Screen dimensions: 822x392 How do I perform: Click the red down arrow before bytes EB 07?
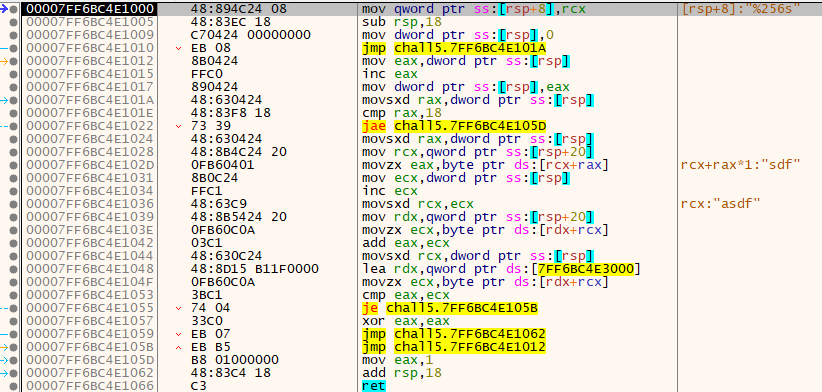[x=179, y=334]
